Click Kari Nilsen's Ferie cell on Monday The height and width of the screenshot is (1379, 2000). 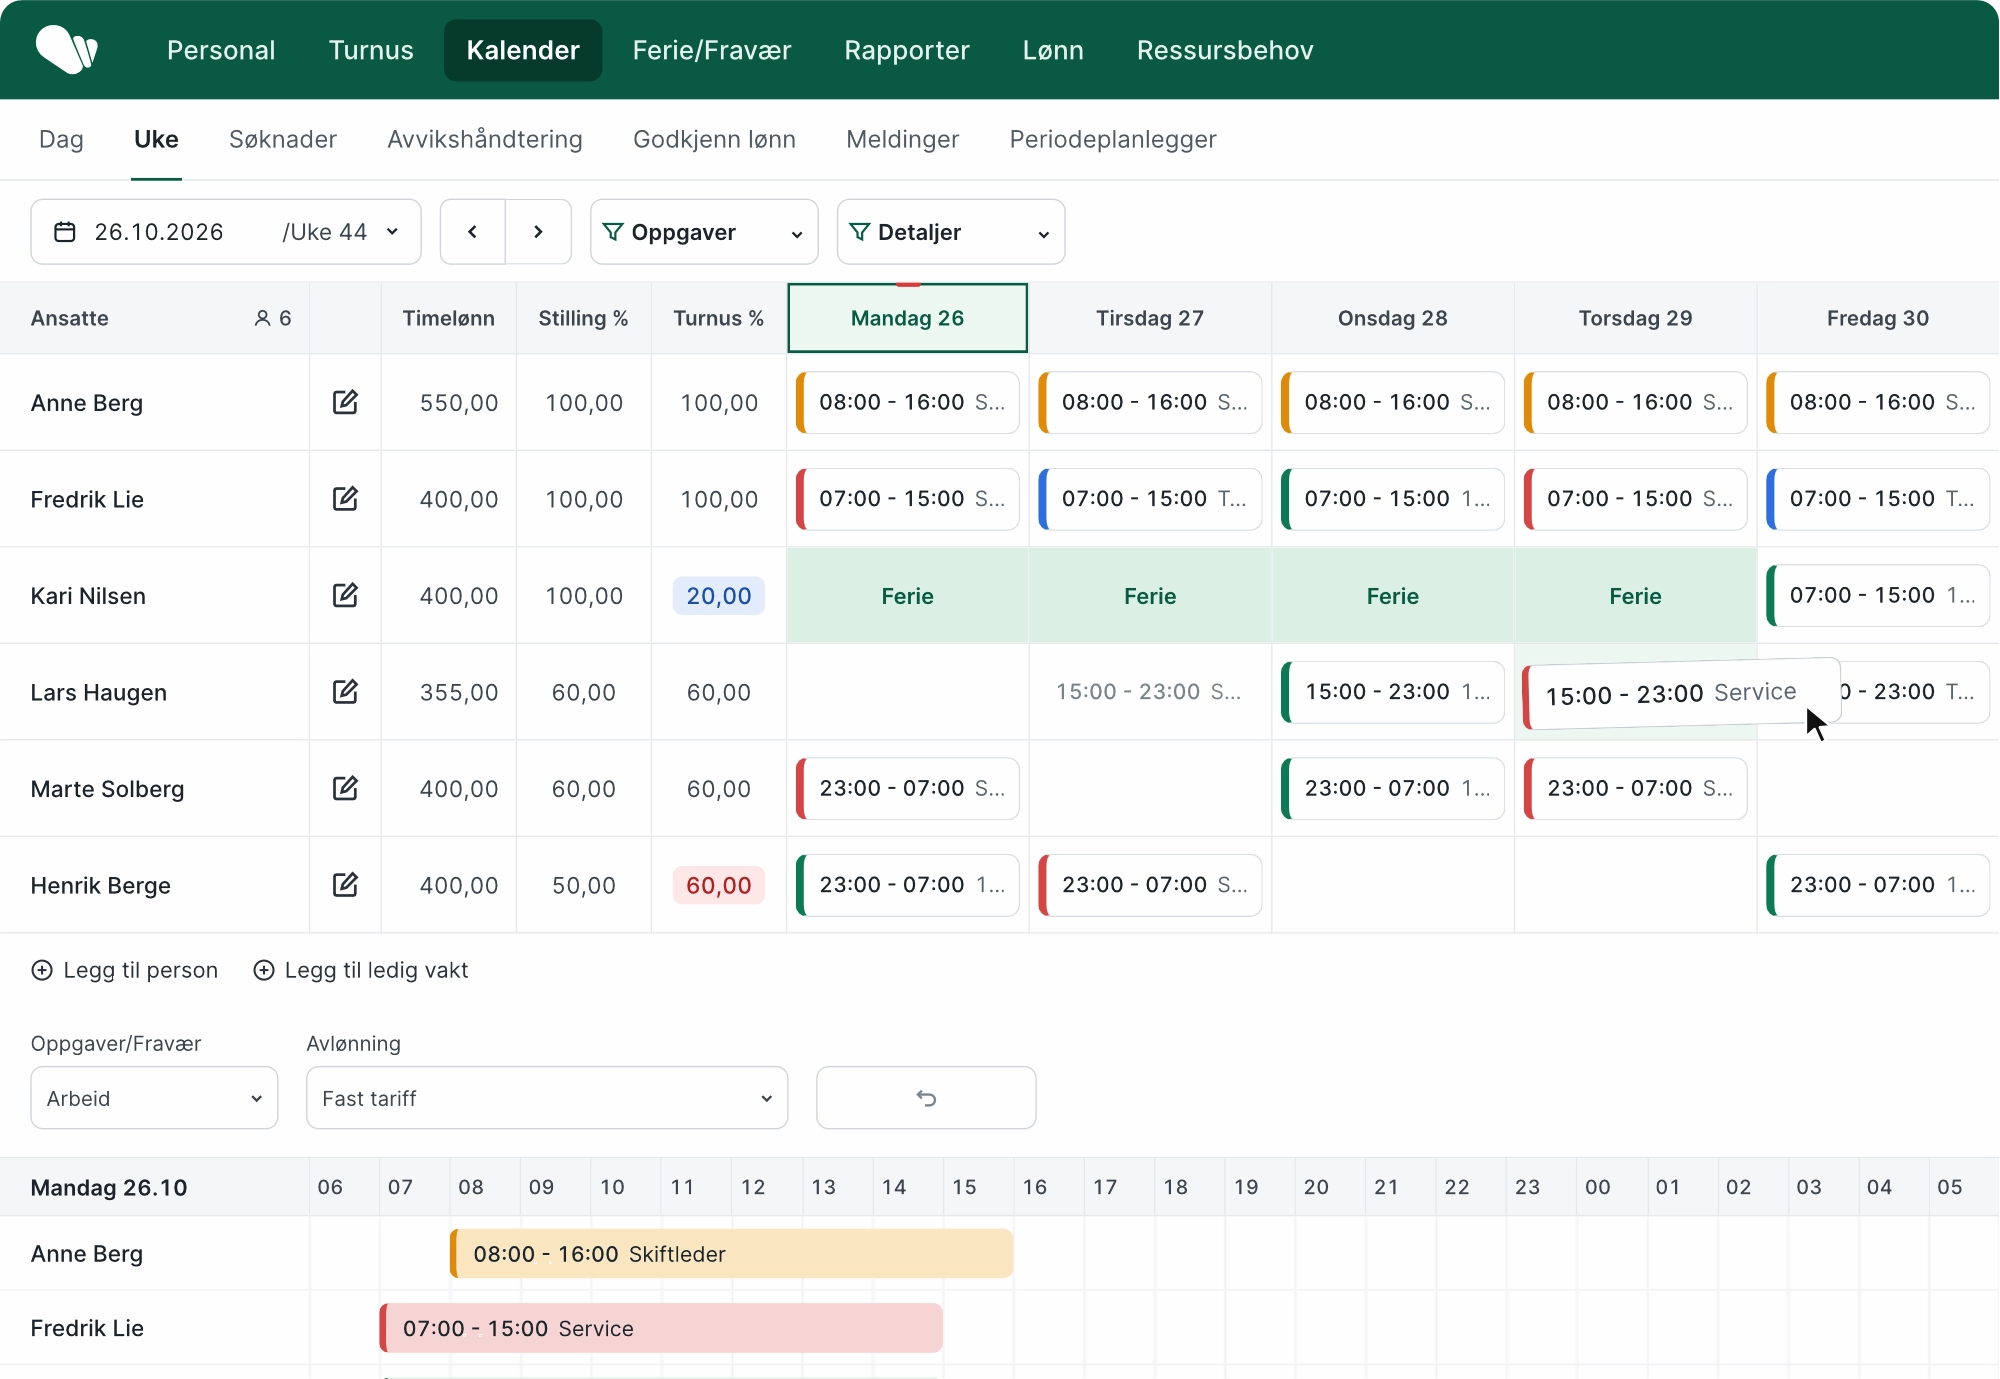[x=907, y=595]
